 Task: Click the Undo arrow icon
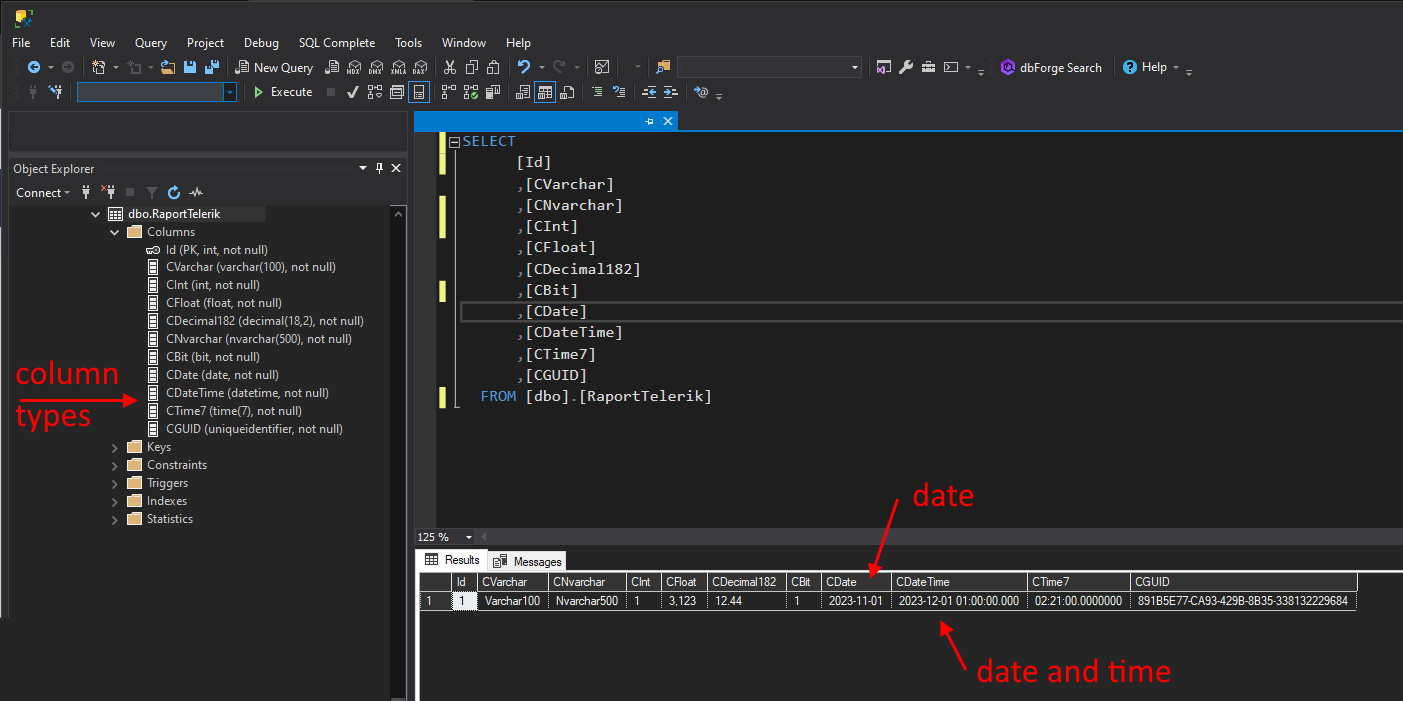(x=523, y=67)
